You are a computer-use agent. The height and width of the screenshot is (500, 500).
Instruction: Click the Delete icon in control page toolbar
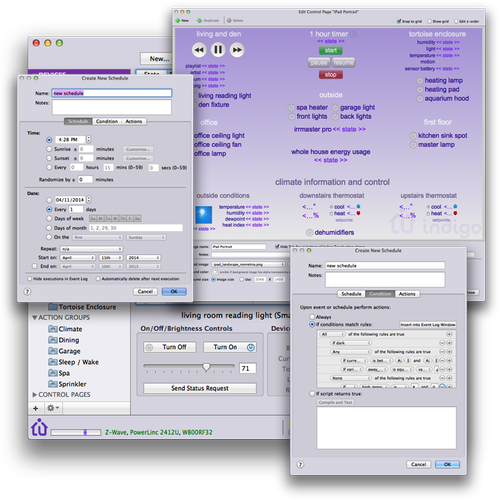229,21
